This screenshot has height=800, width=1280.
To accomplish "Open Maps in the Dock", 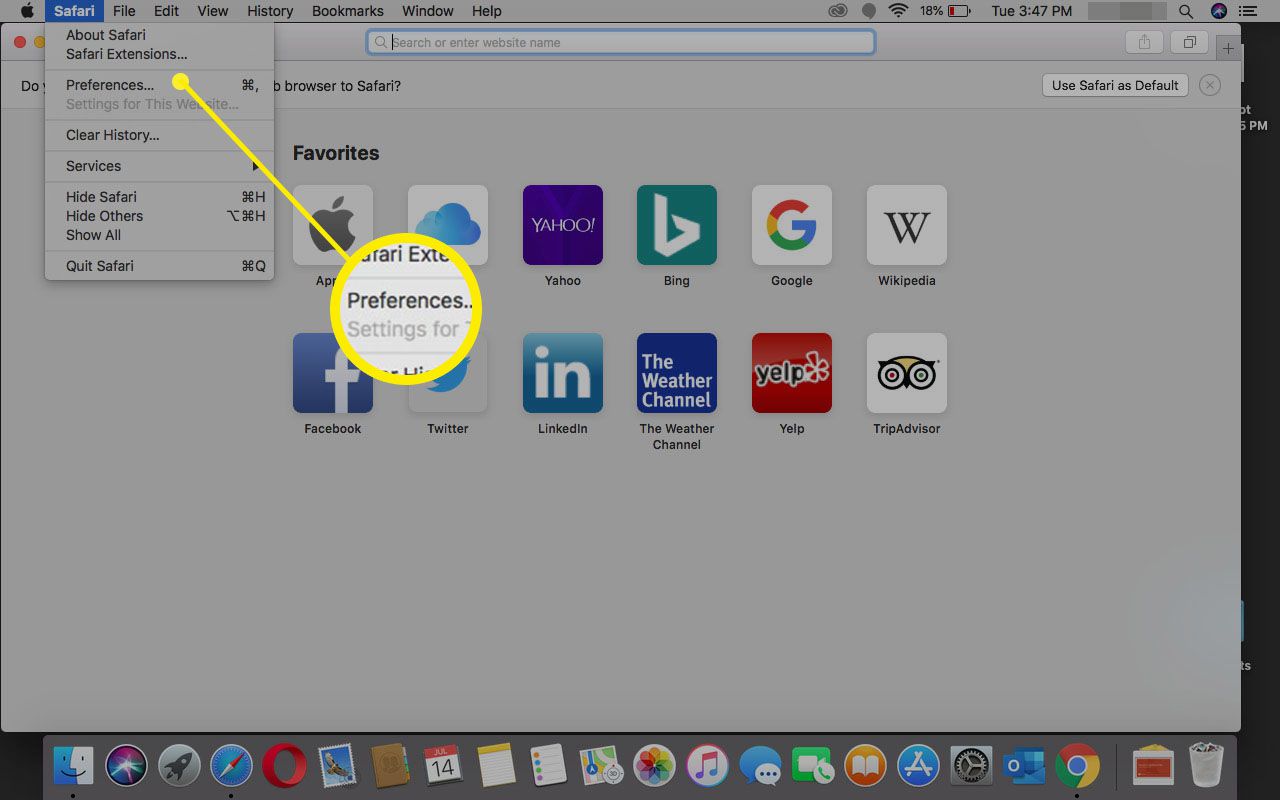I will (x=602, y=766).
